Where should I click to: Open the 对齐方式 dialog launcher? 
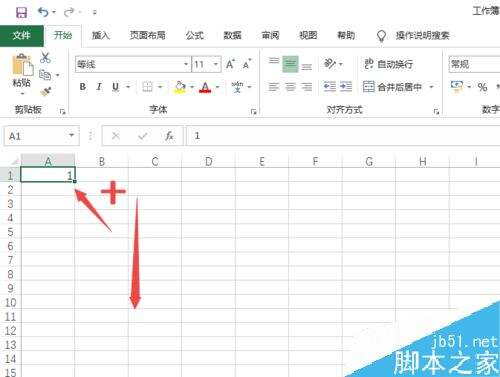(436, 112)
